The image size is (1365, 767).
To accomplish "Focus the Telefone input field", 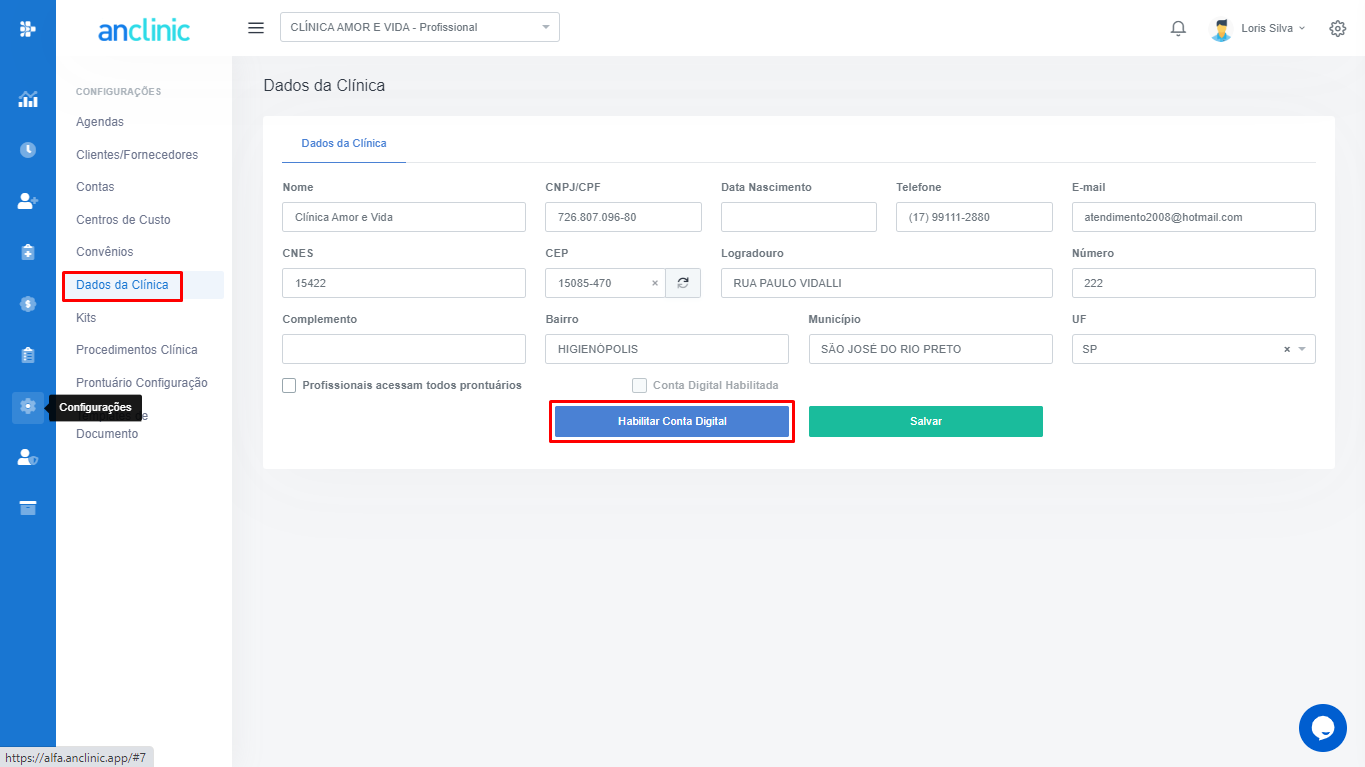I will coord(974,217).
